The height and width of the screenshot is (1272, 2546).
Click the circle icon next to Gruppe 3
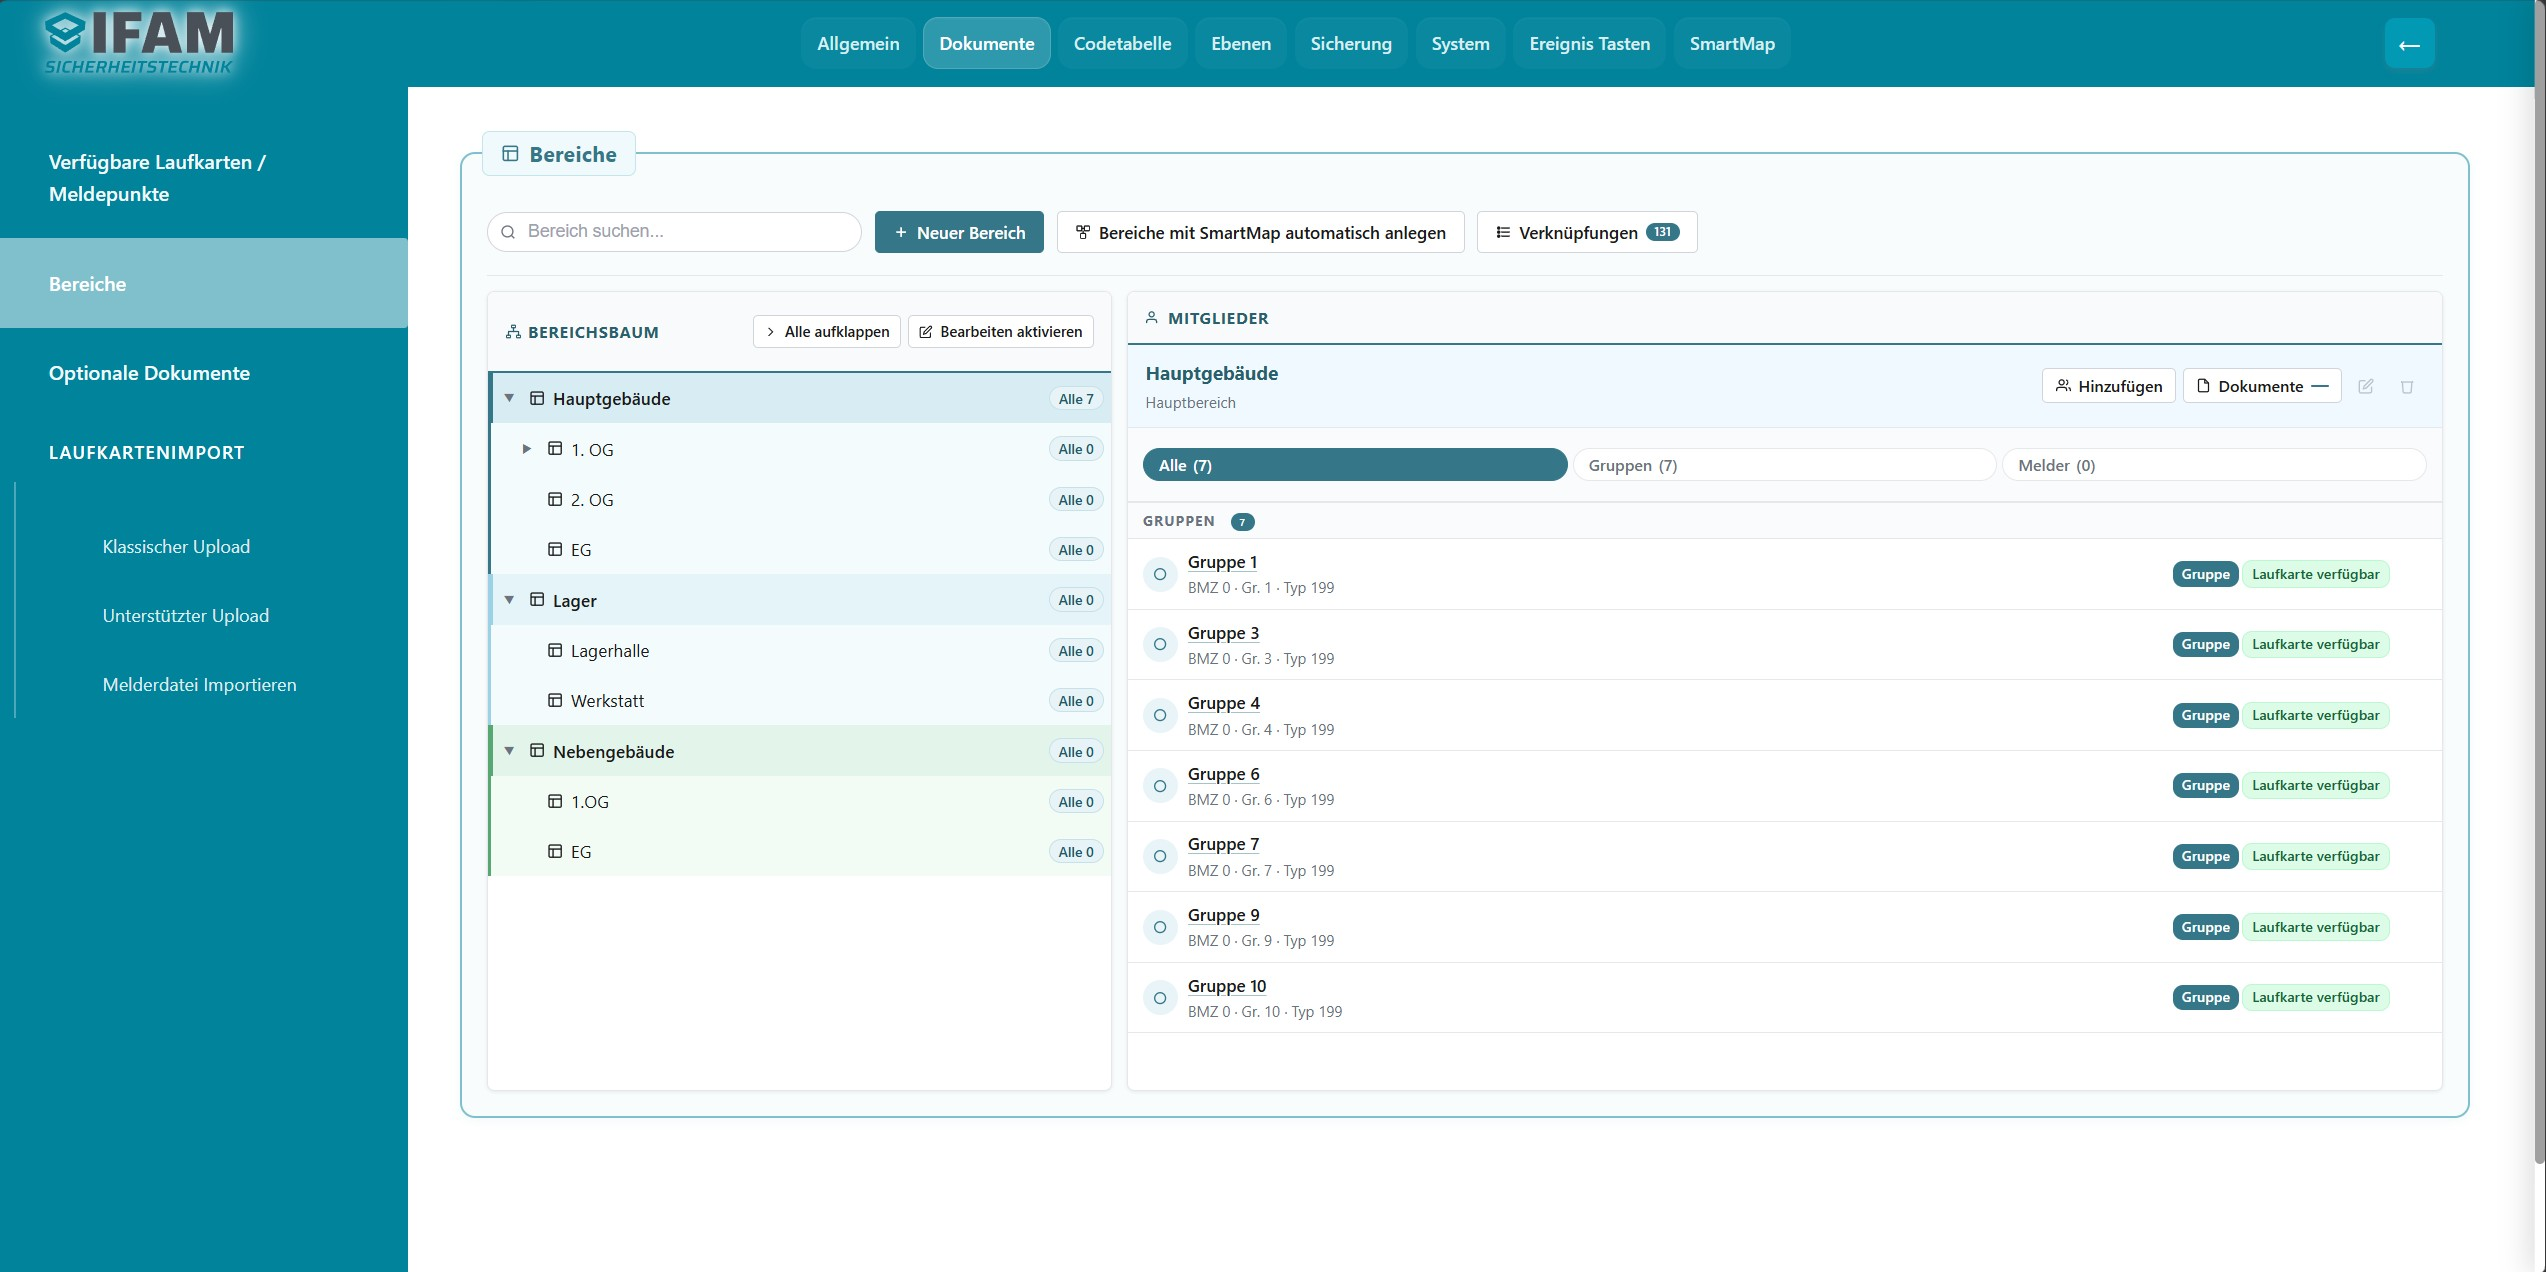tap(1160, 644)
